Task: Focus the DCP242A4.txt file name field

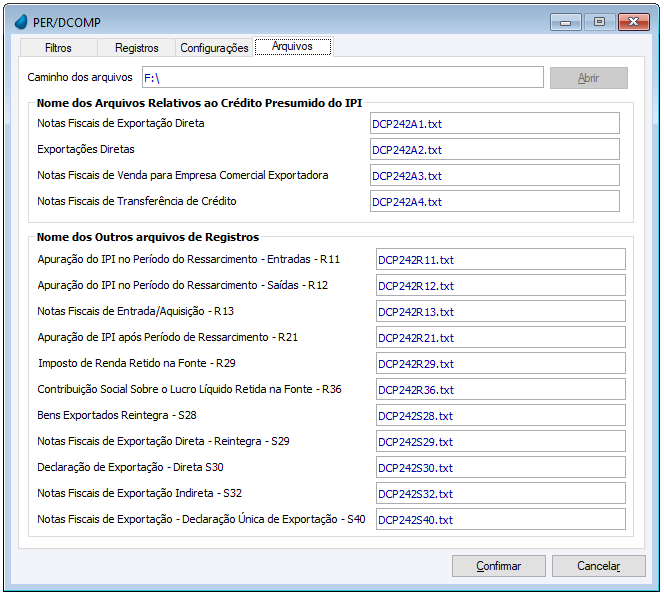Action: pos(495,201)
